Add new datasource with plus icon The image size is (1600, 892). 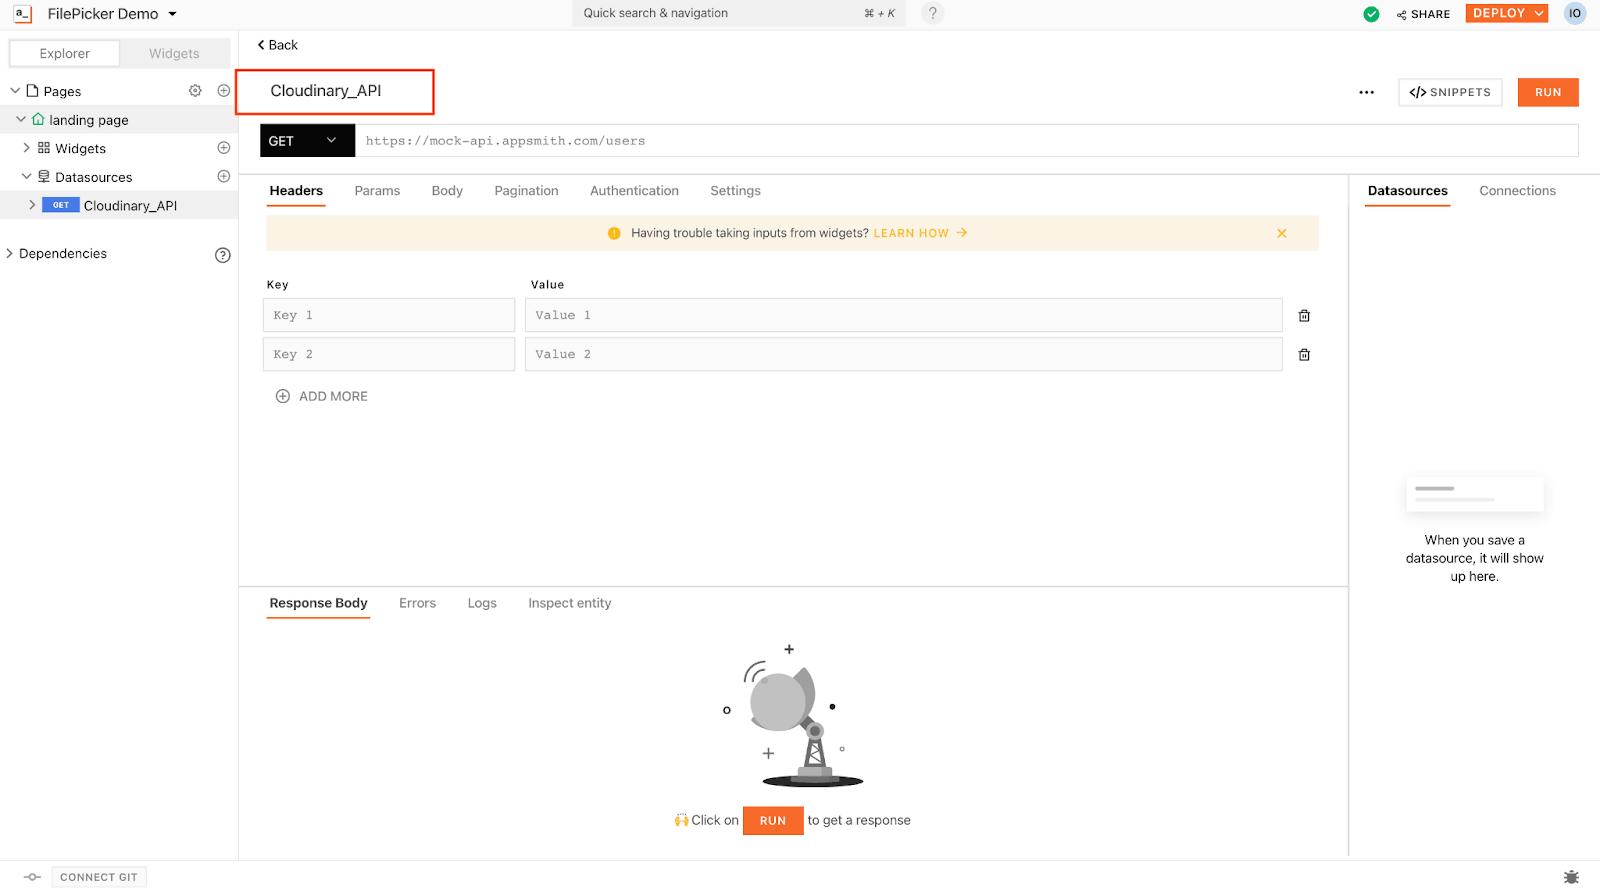224,177
